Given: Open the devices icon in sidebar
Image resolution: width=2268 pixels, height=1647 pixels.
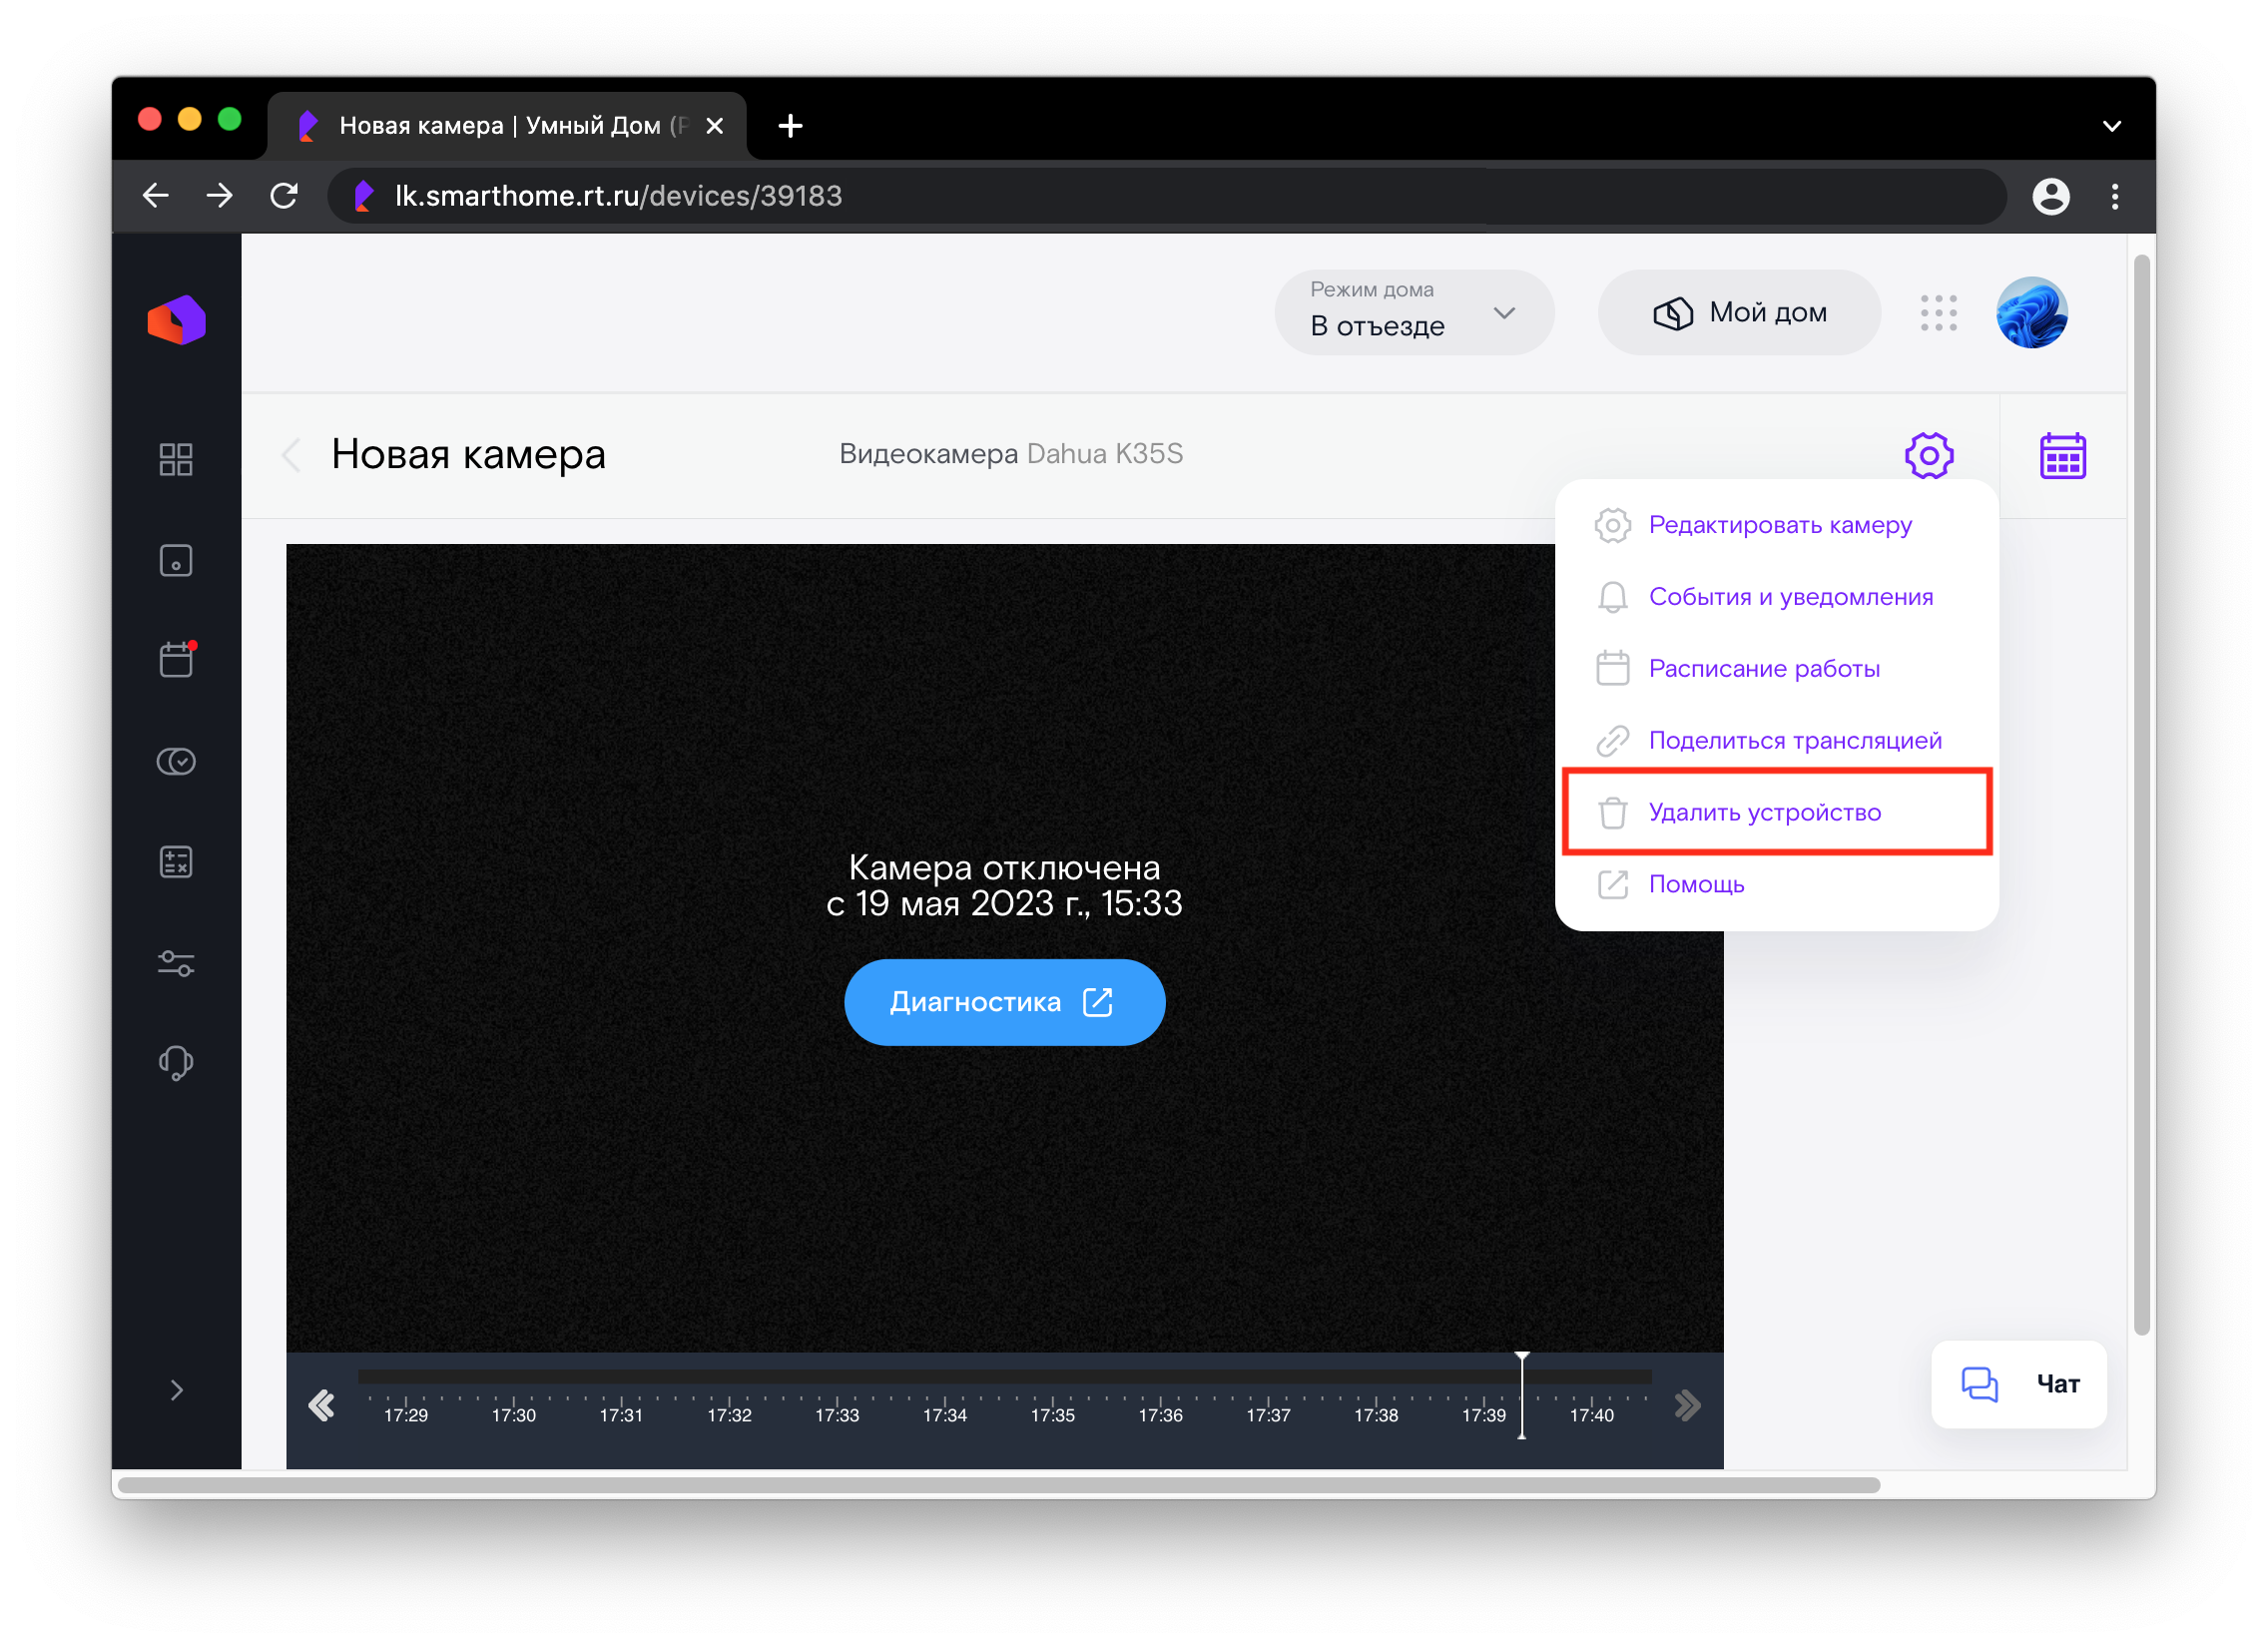Looking at the screenshot, I should click(176, 560).
